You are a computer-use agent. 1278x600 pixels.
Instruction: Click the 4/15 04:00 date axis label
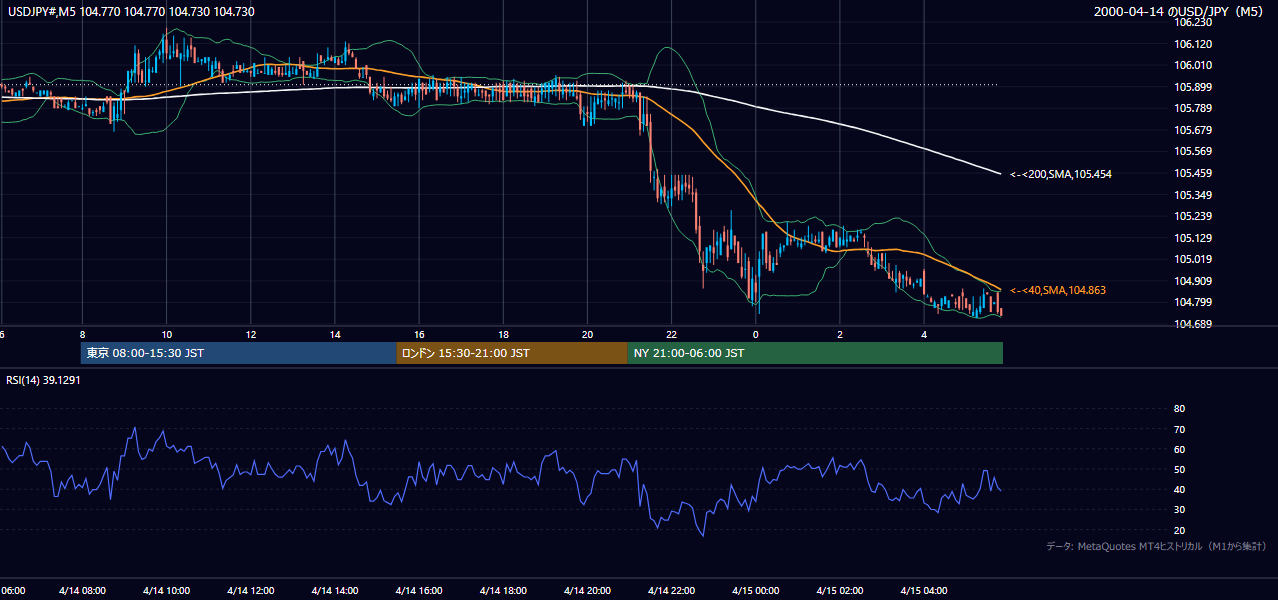click(x=924, y=590)
